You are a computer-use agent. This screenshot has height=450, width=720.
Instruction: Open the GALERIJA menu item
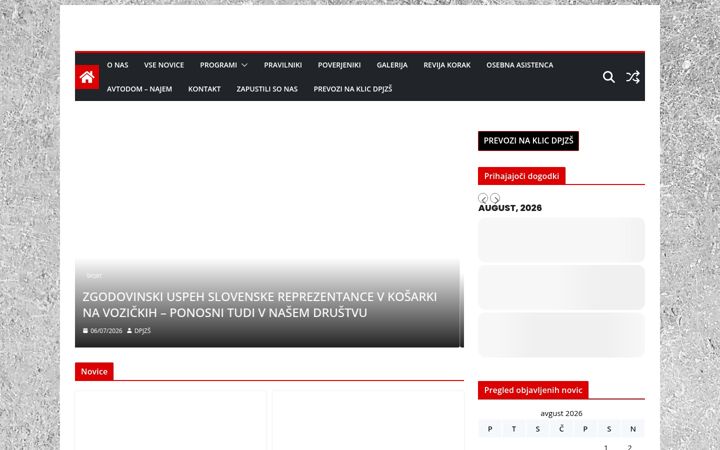click(x=392, y=65)
